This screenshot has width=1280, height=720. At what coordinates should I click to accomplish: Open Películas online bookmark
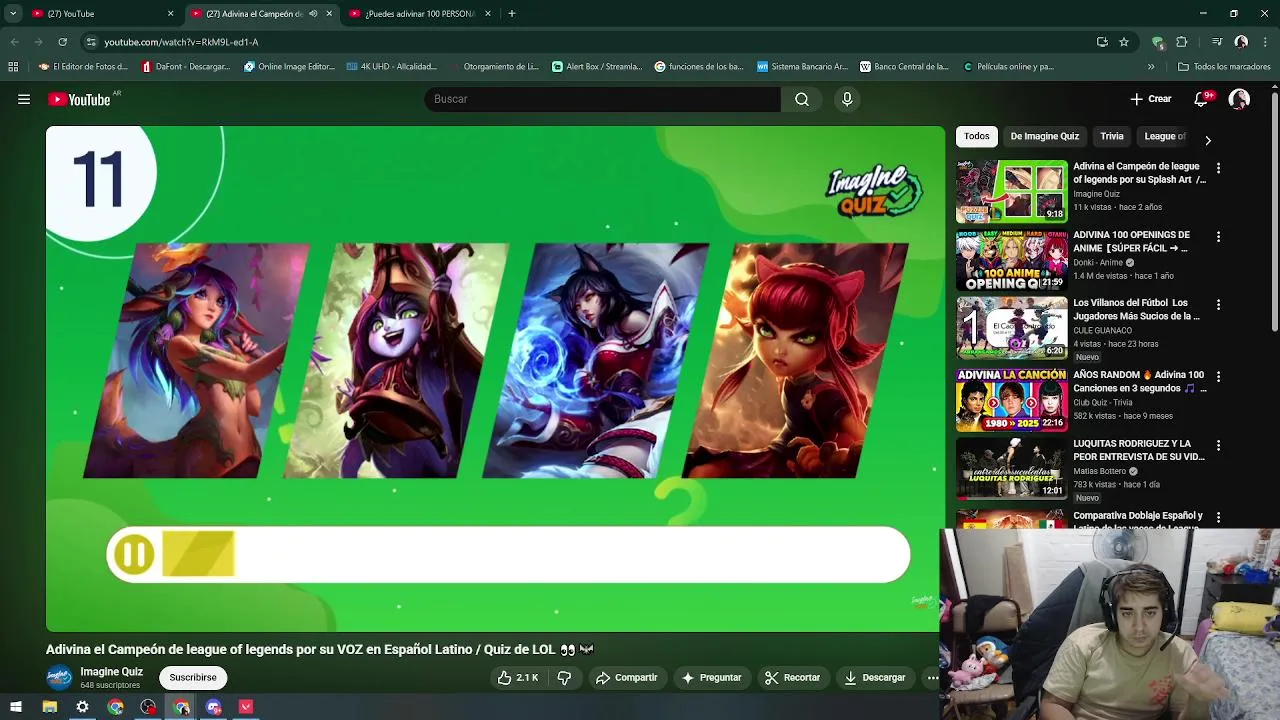[1008, 67]
